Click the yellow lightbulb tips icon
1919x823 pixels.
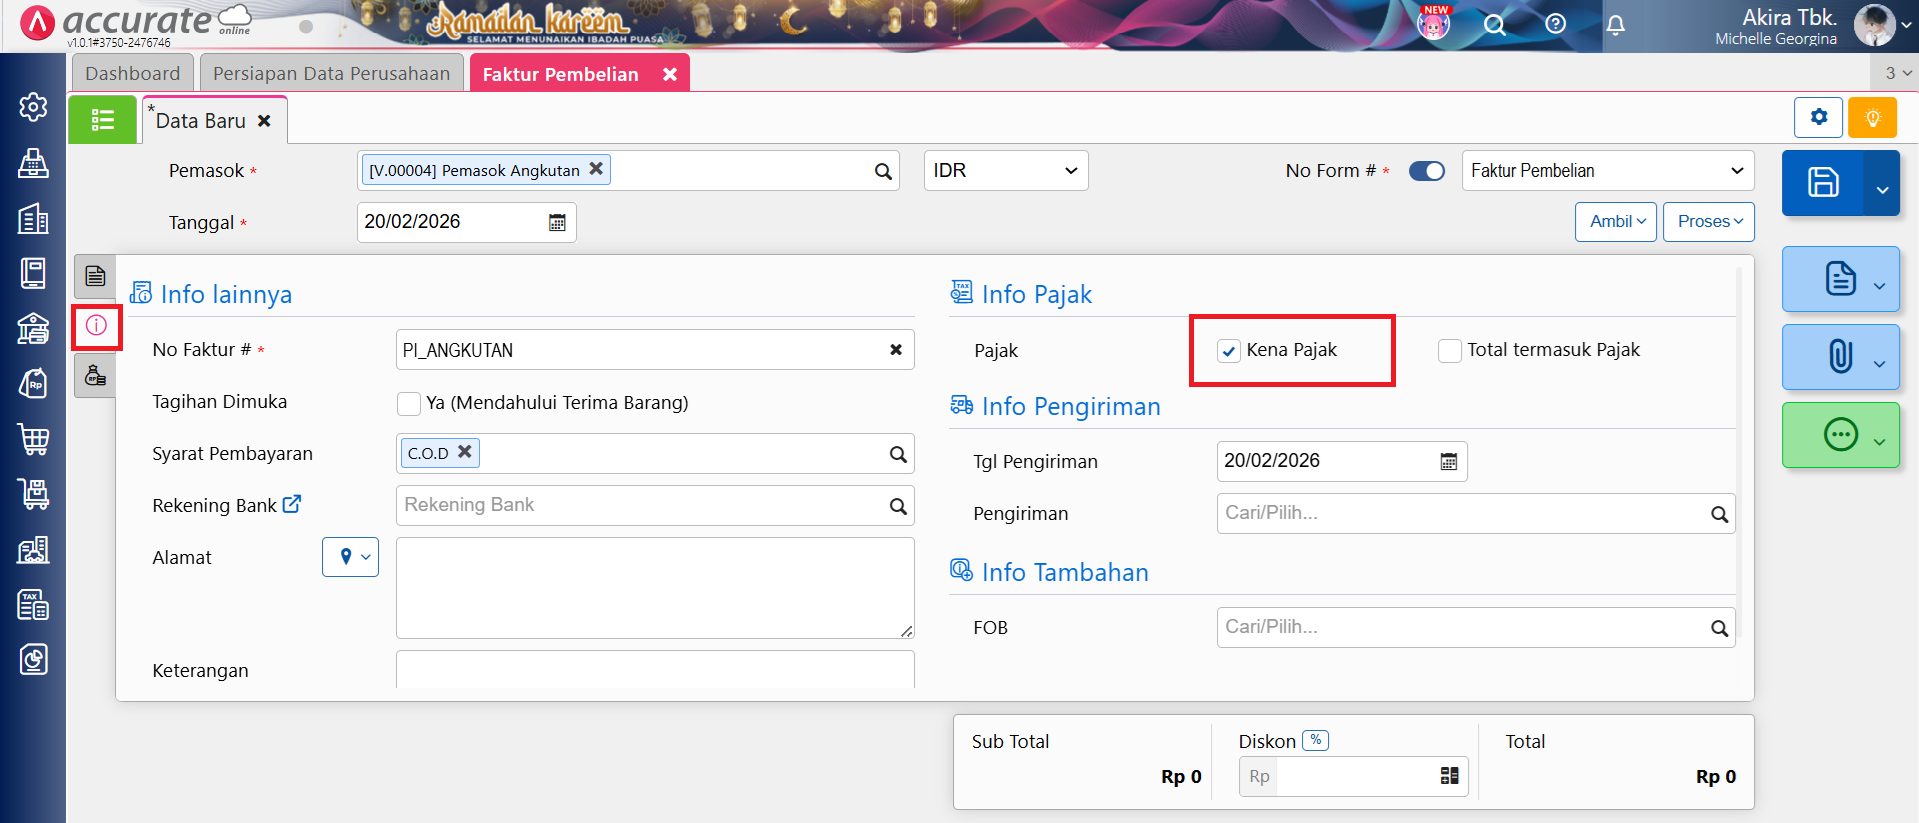coord(1872,118)
